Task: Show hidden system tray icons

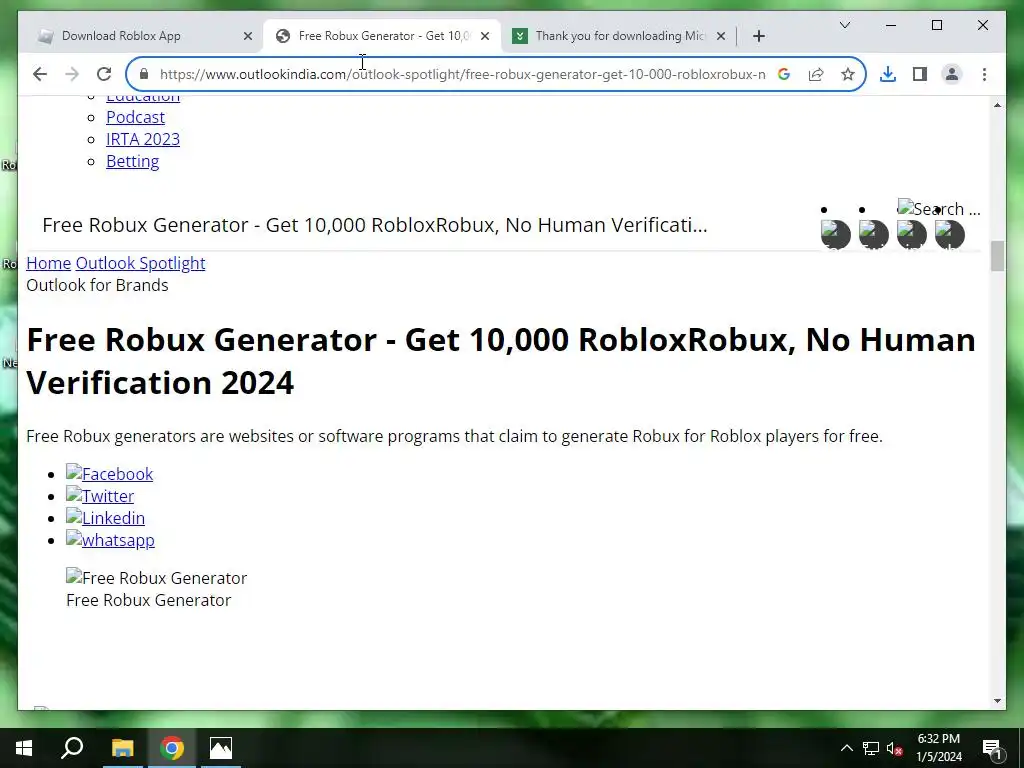Action: (x=846, y=748)
